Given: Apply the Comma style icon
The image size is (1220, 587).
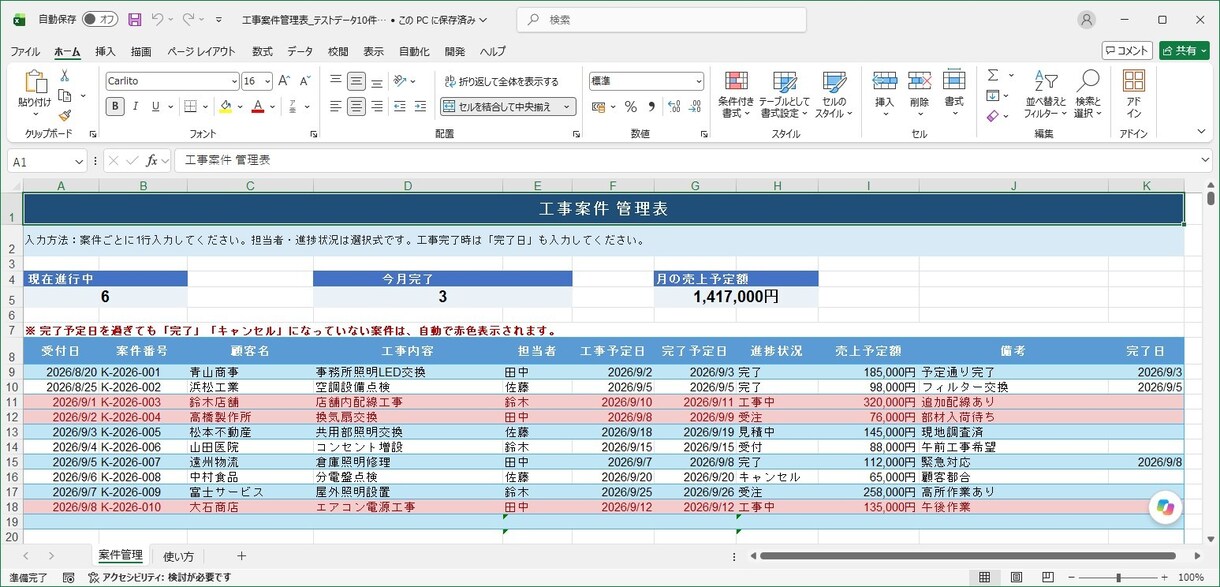Looking at the screenshot, I should [652, 106].
